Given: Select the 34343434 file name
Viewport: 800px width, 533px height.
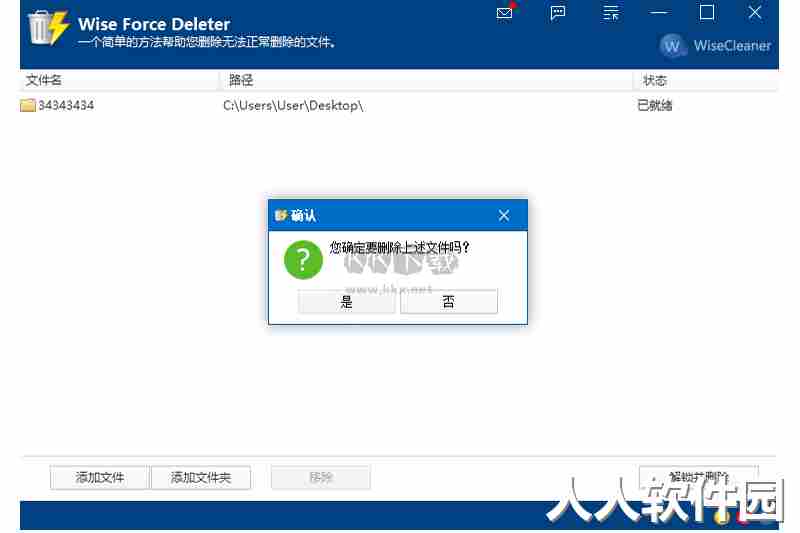Looking at the screenshot, I should 66,106.
